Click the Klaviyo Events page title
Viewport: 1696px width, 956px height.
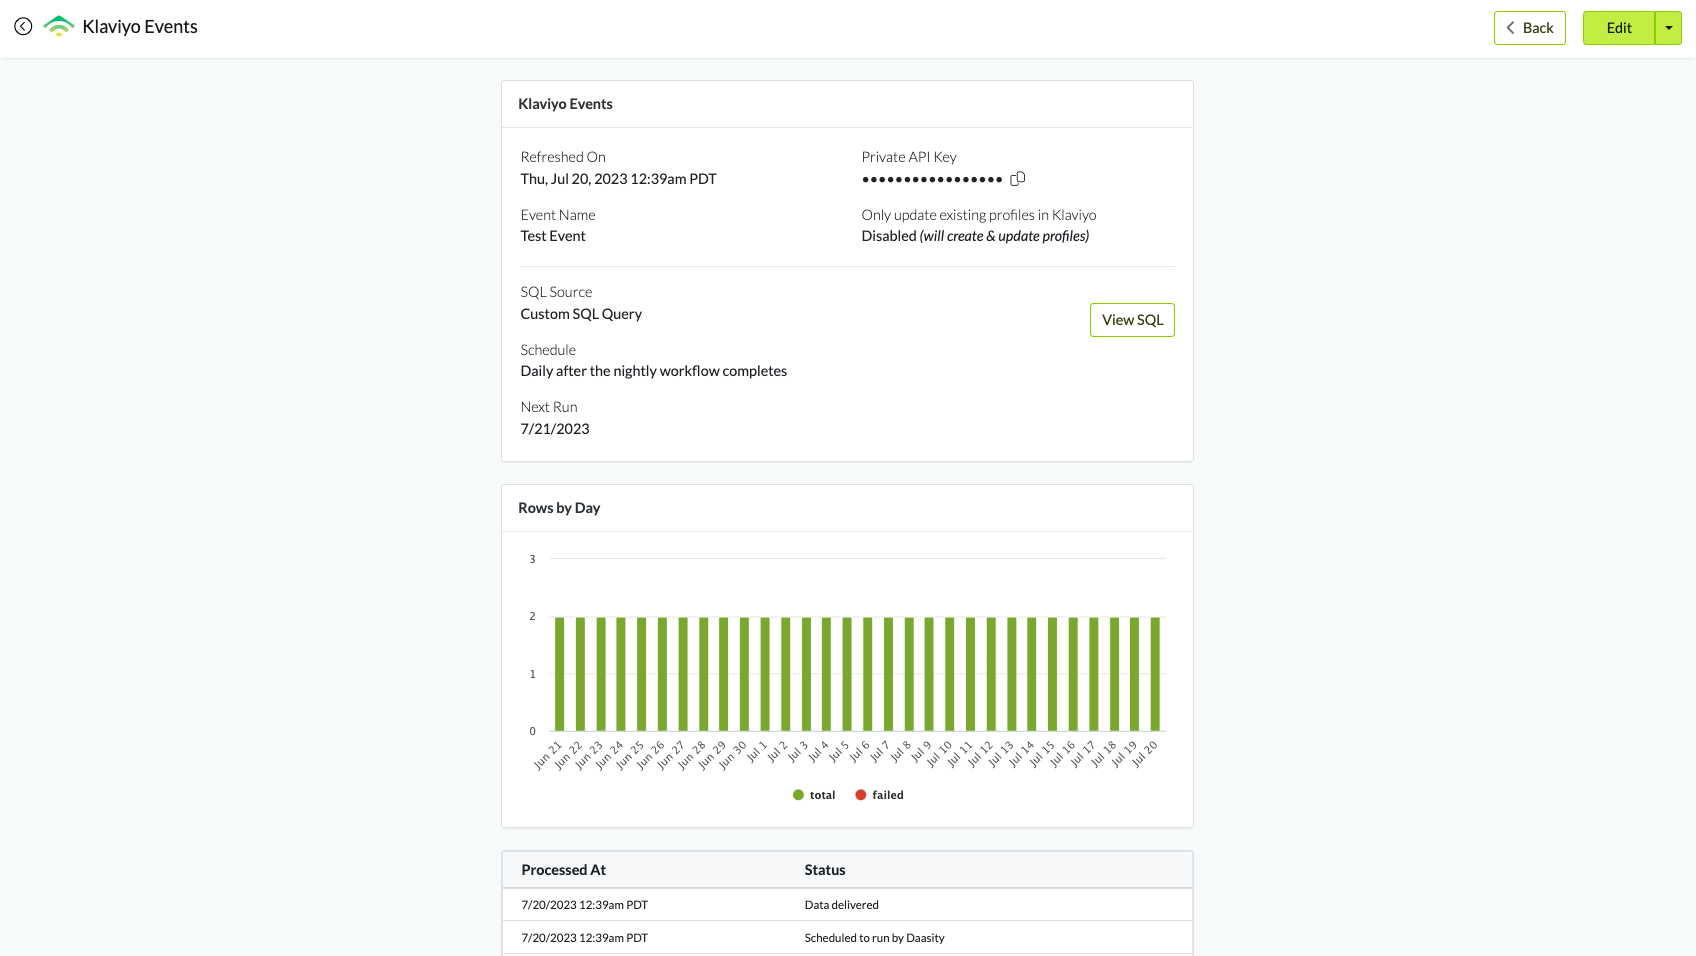(x=140, y=27)
